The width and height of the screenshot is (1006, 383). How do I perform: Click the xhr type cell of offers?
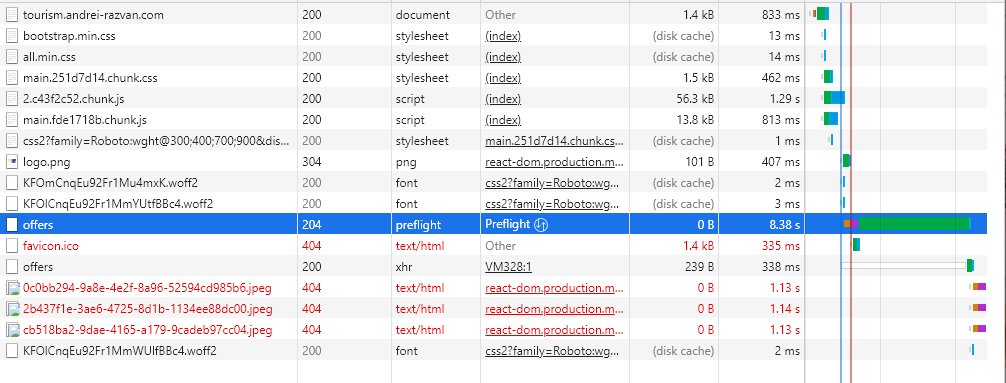404,267
